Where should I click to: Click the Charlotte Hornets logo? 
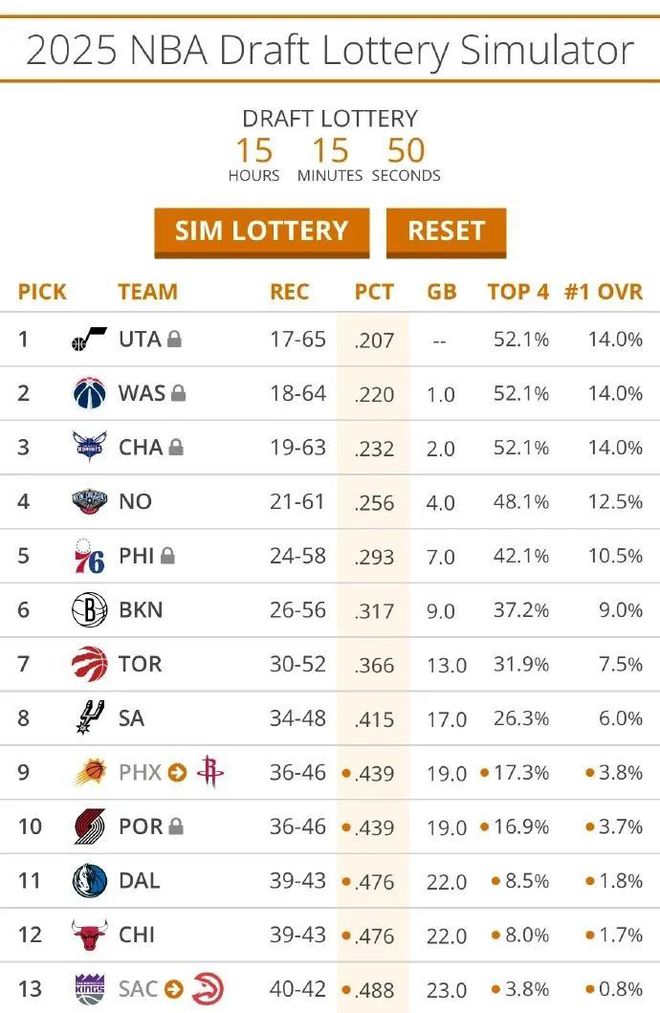[x=89, y=447]
